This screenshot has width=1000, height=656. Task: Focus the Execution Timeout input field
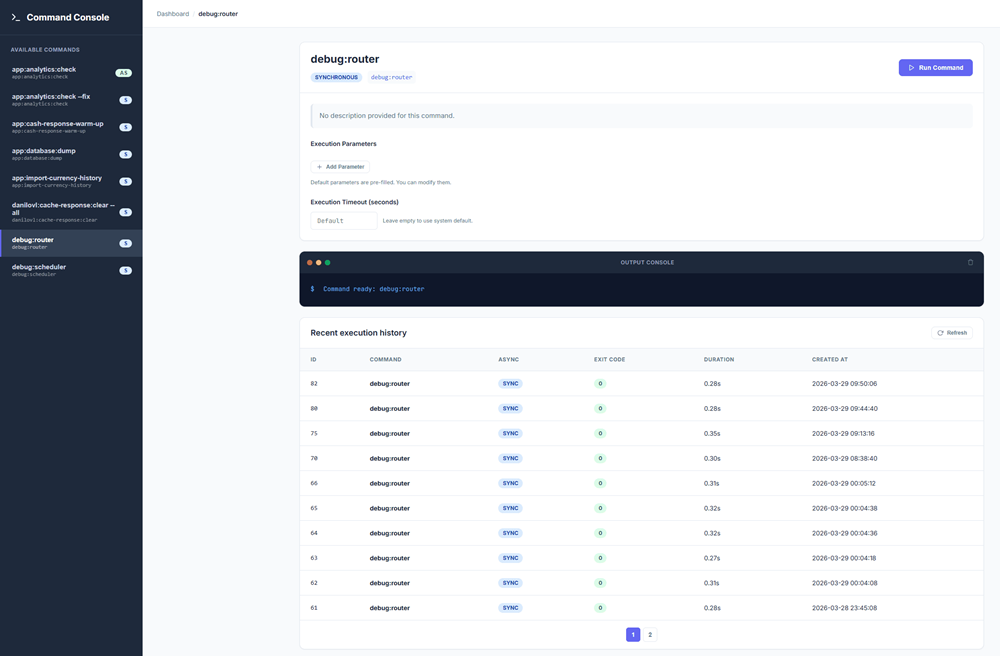point(344,221)
